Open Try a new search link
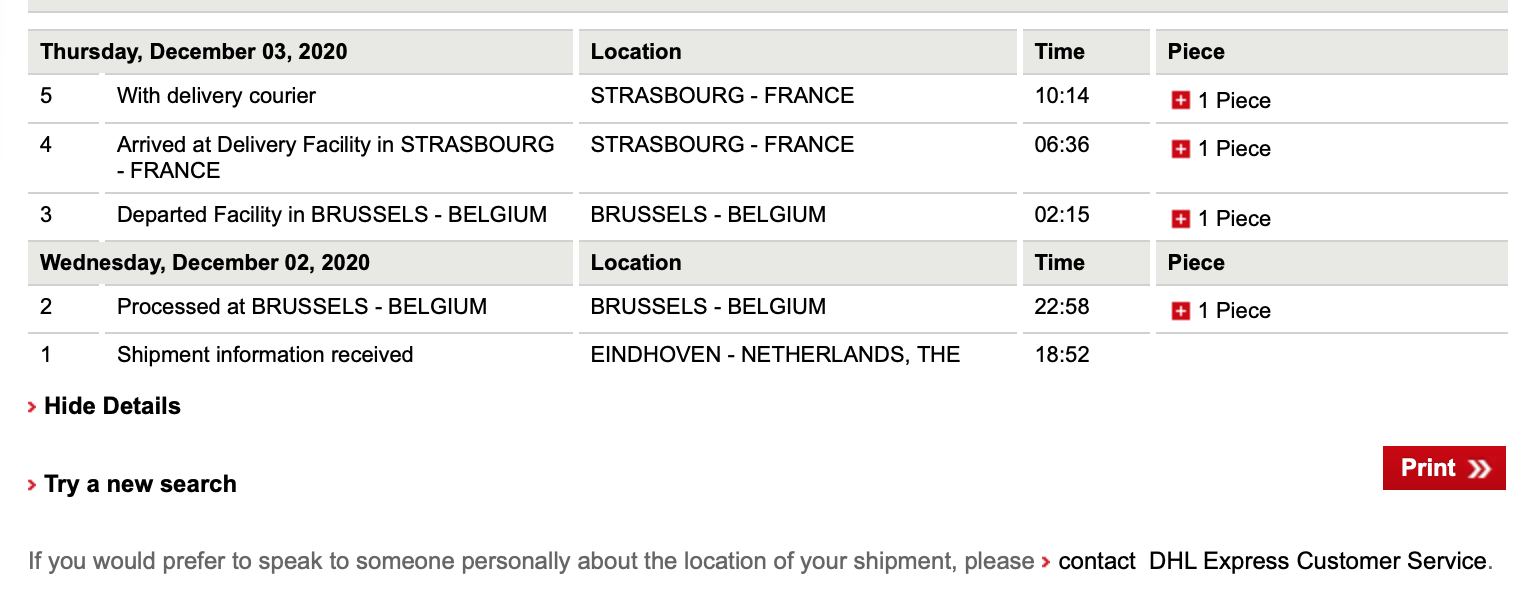The height and width of the screenshot is (590, 1538). 140,484
